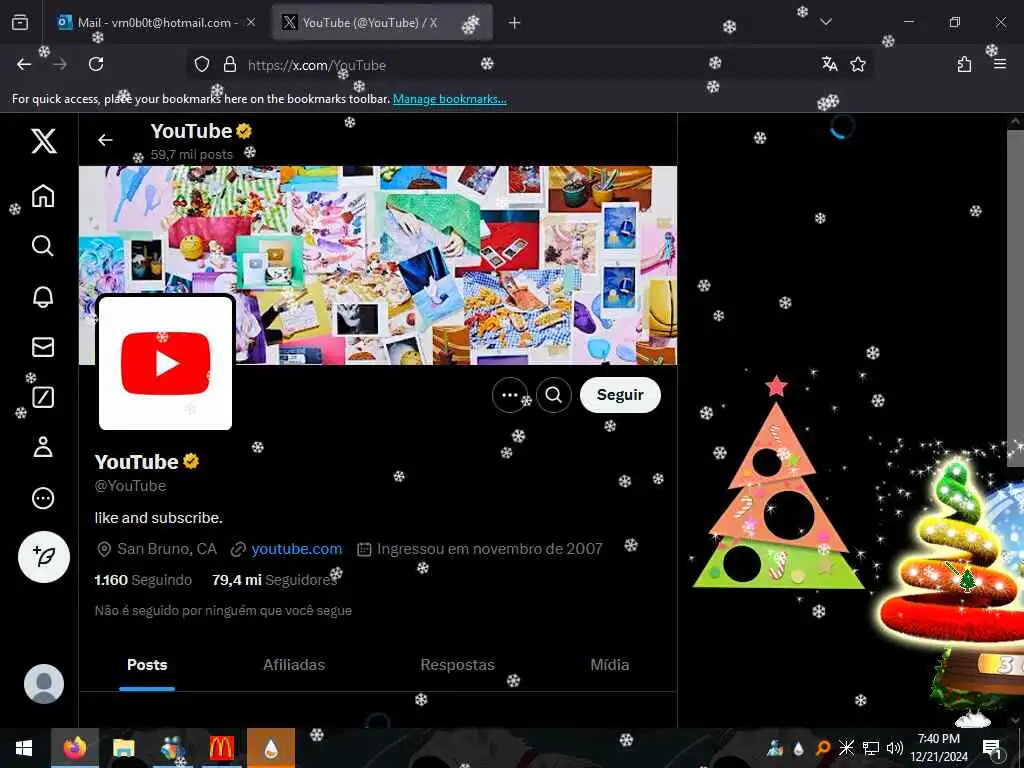Click the site padlock icon

pos(230,65)
